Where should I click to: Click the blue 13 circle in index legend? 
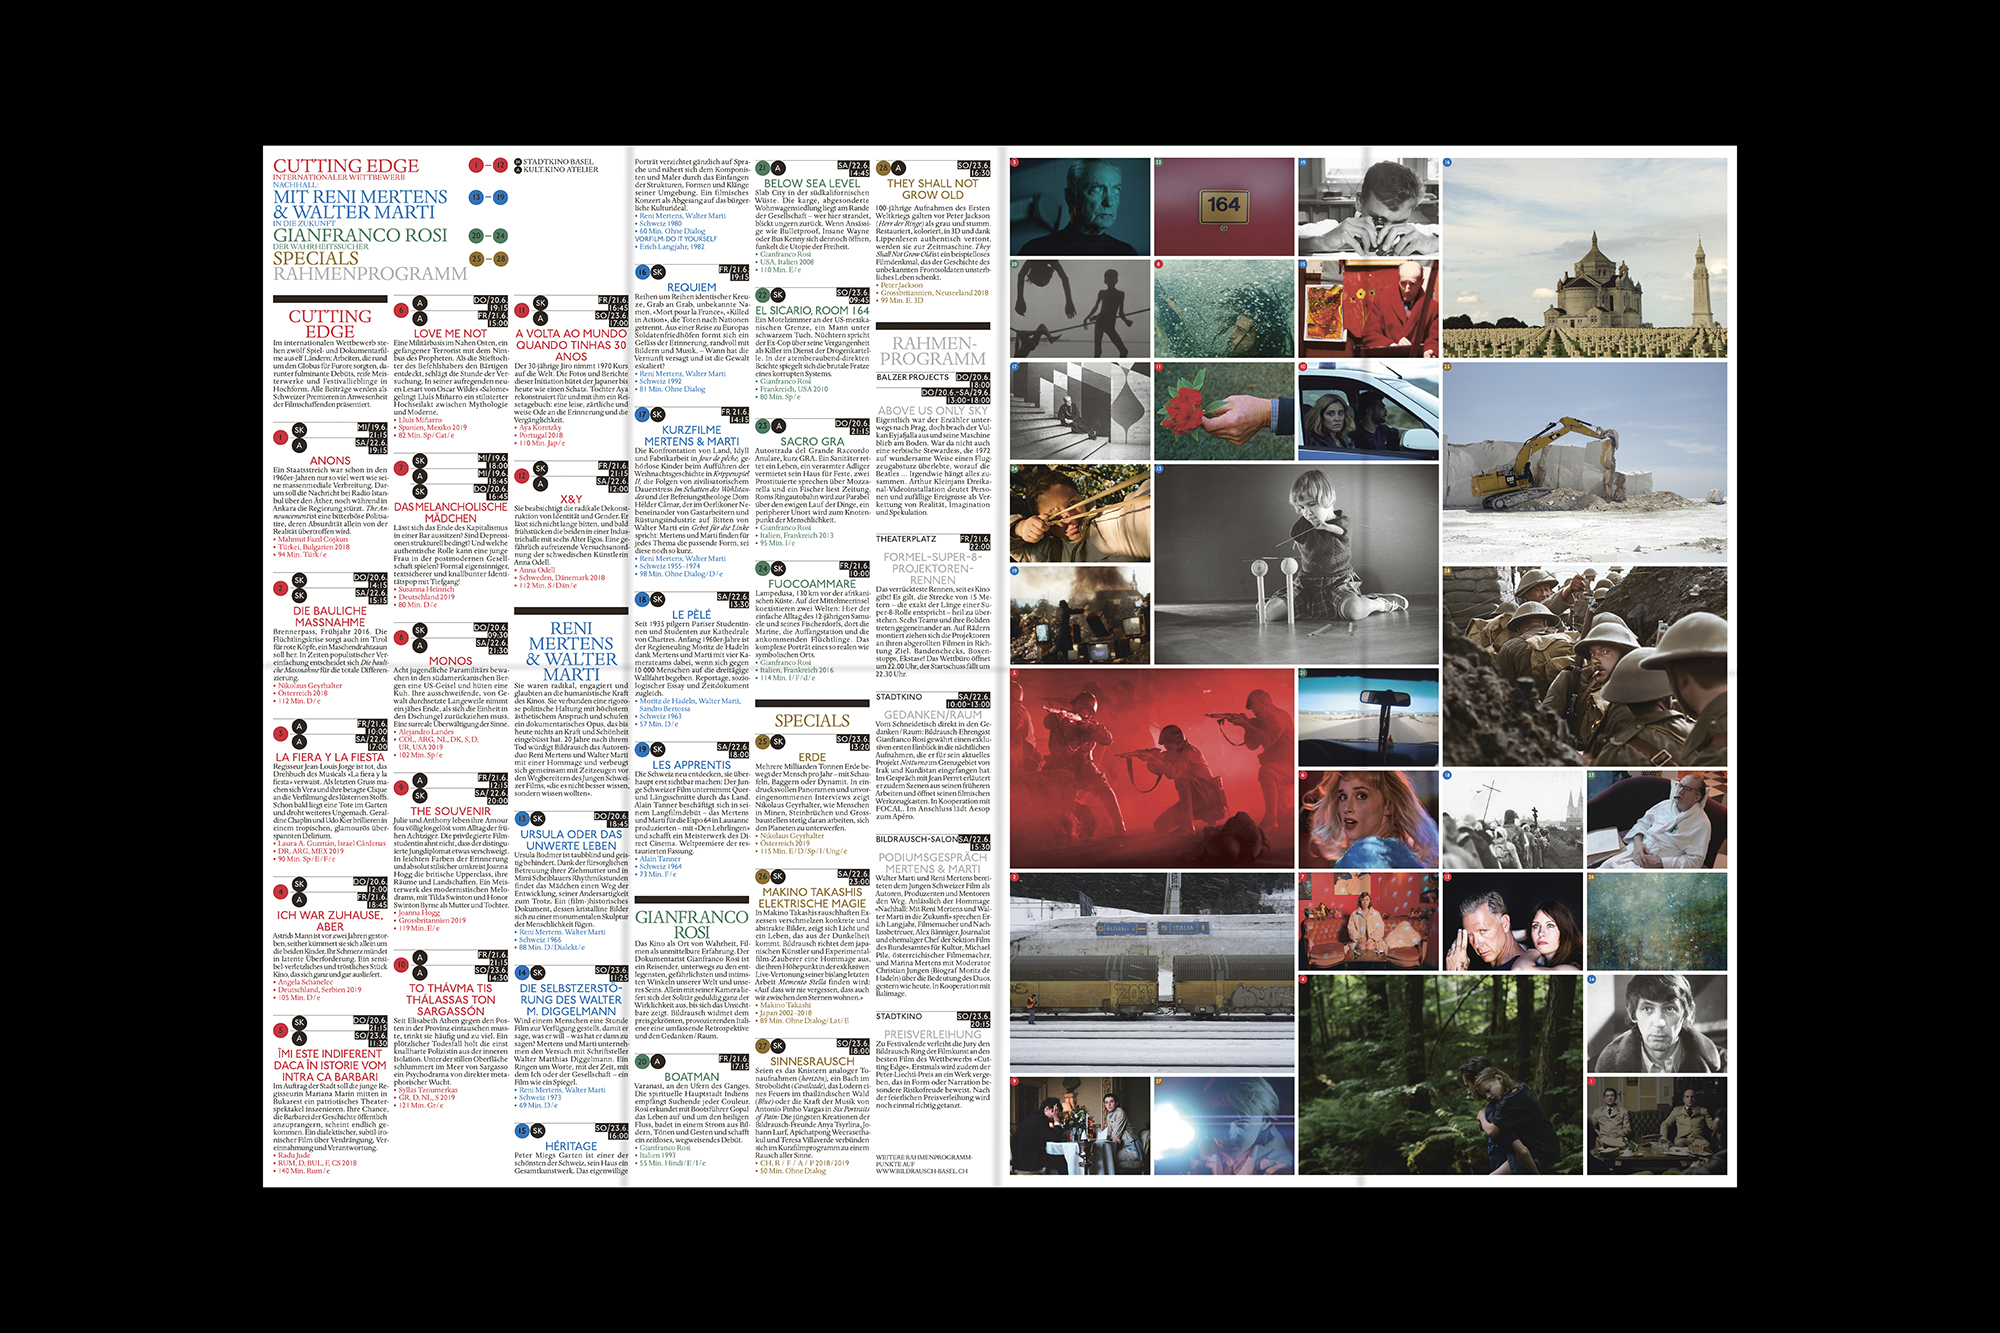click(x=476, y=198)
